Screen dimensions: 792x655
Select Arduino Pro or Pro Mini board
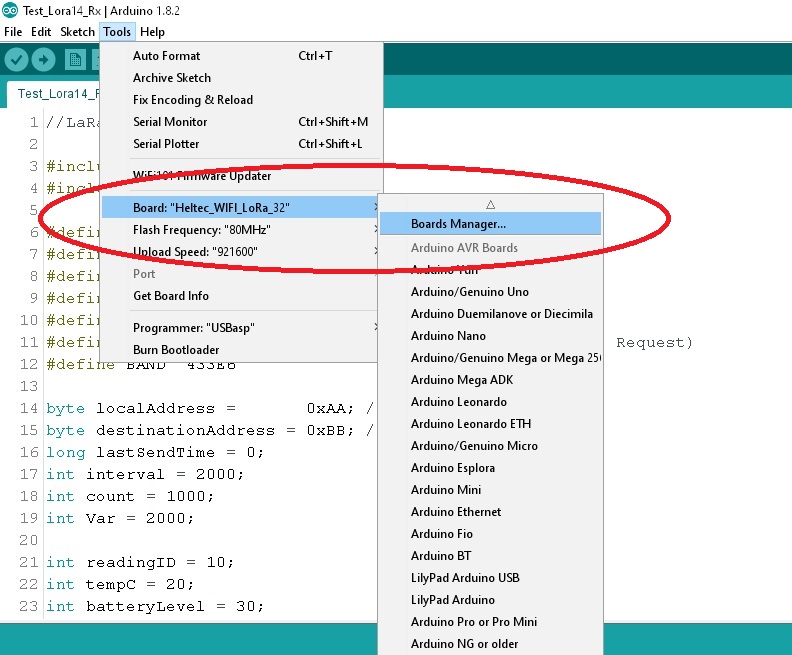tap(490, 622)
